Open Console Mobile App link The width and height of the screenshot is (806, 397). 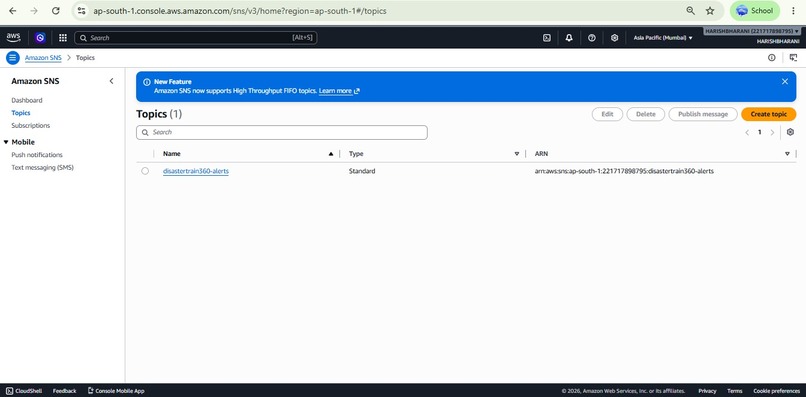pos(116,391)
